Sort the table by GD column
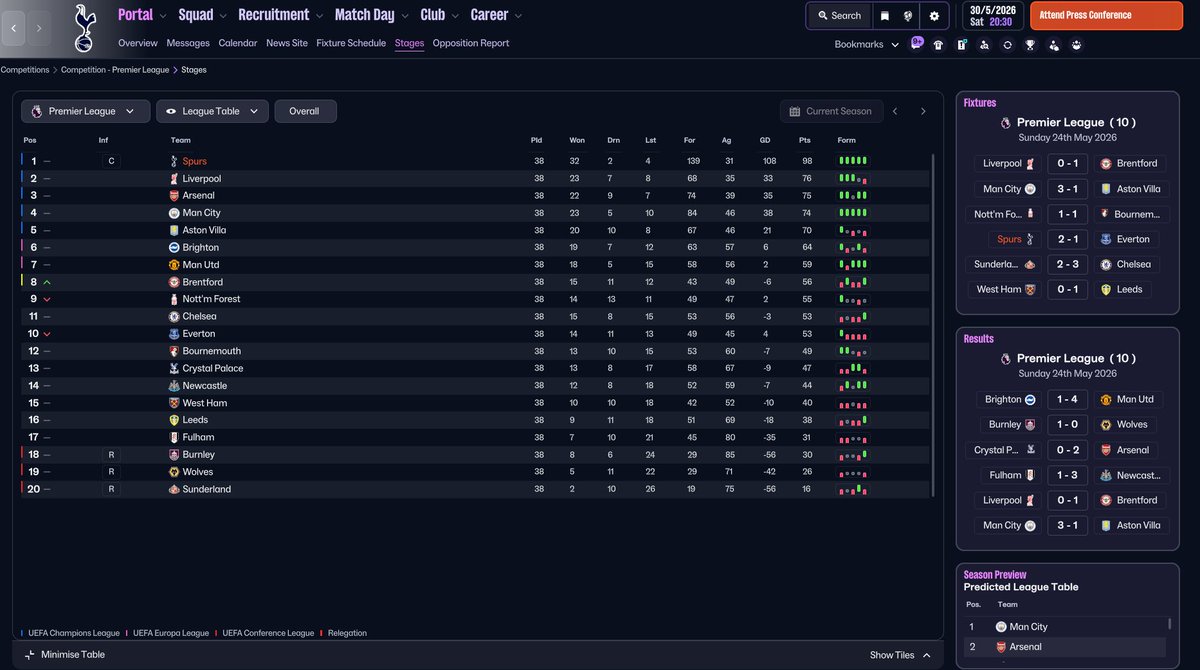This screenshot has width=1200, height=670. tap(764, 141)
